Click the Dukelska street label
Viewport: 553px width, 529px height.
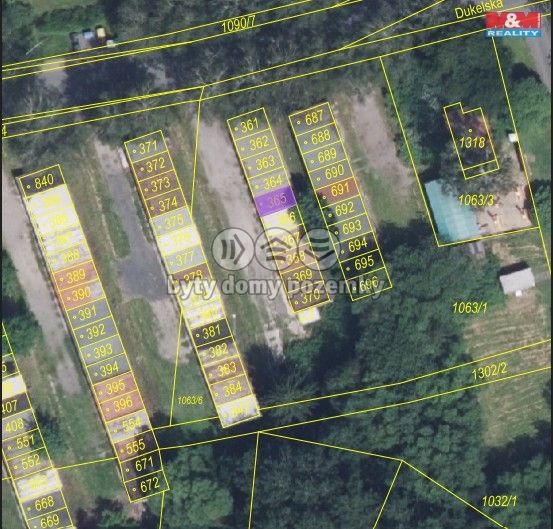479,9
